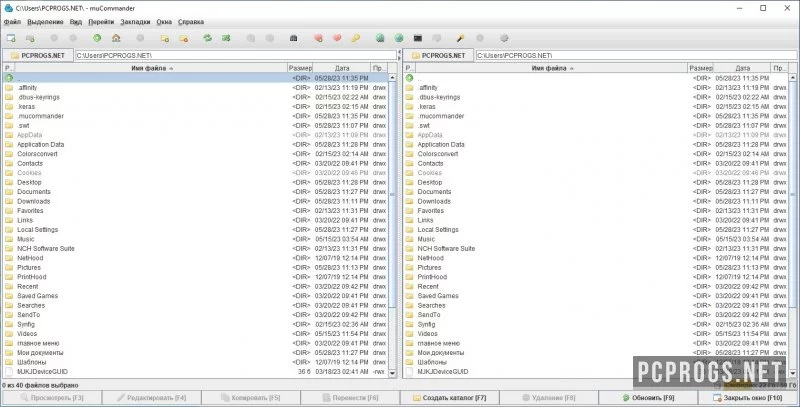Click Закрыть окно [F10] button

tap(748, 397)
